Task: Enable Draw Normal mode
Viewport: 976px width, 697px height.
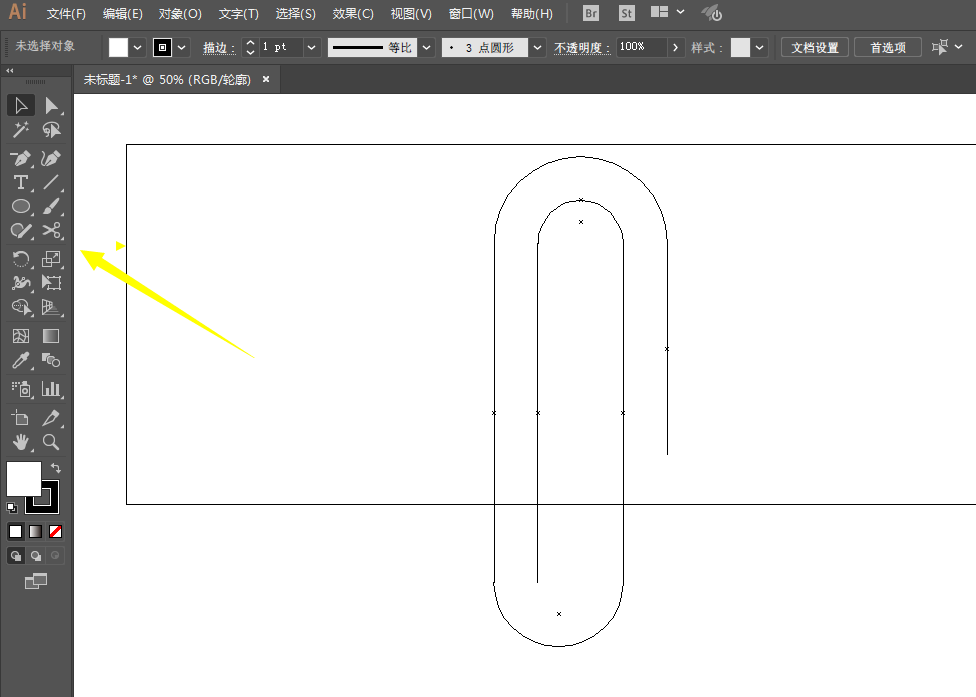Action: tap(16, 556)
